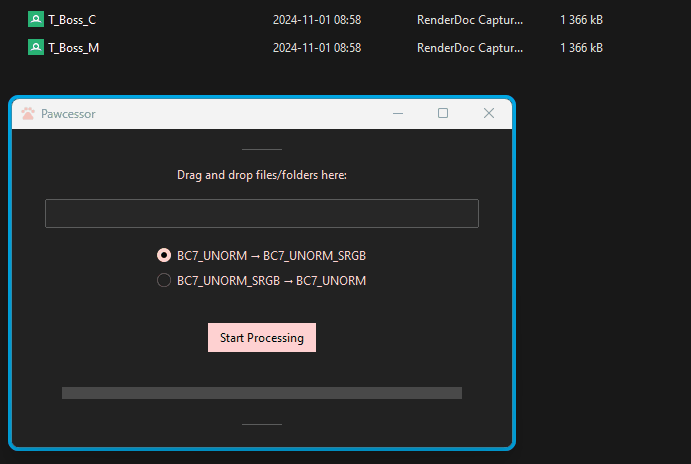Click the T_Boss_M RenderDoc file icon
The image size is (691, 464).
[x=36, y=47]
